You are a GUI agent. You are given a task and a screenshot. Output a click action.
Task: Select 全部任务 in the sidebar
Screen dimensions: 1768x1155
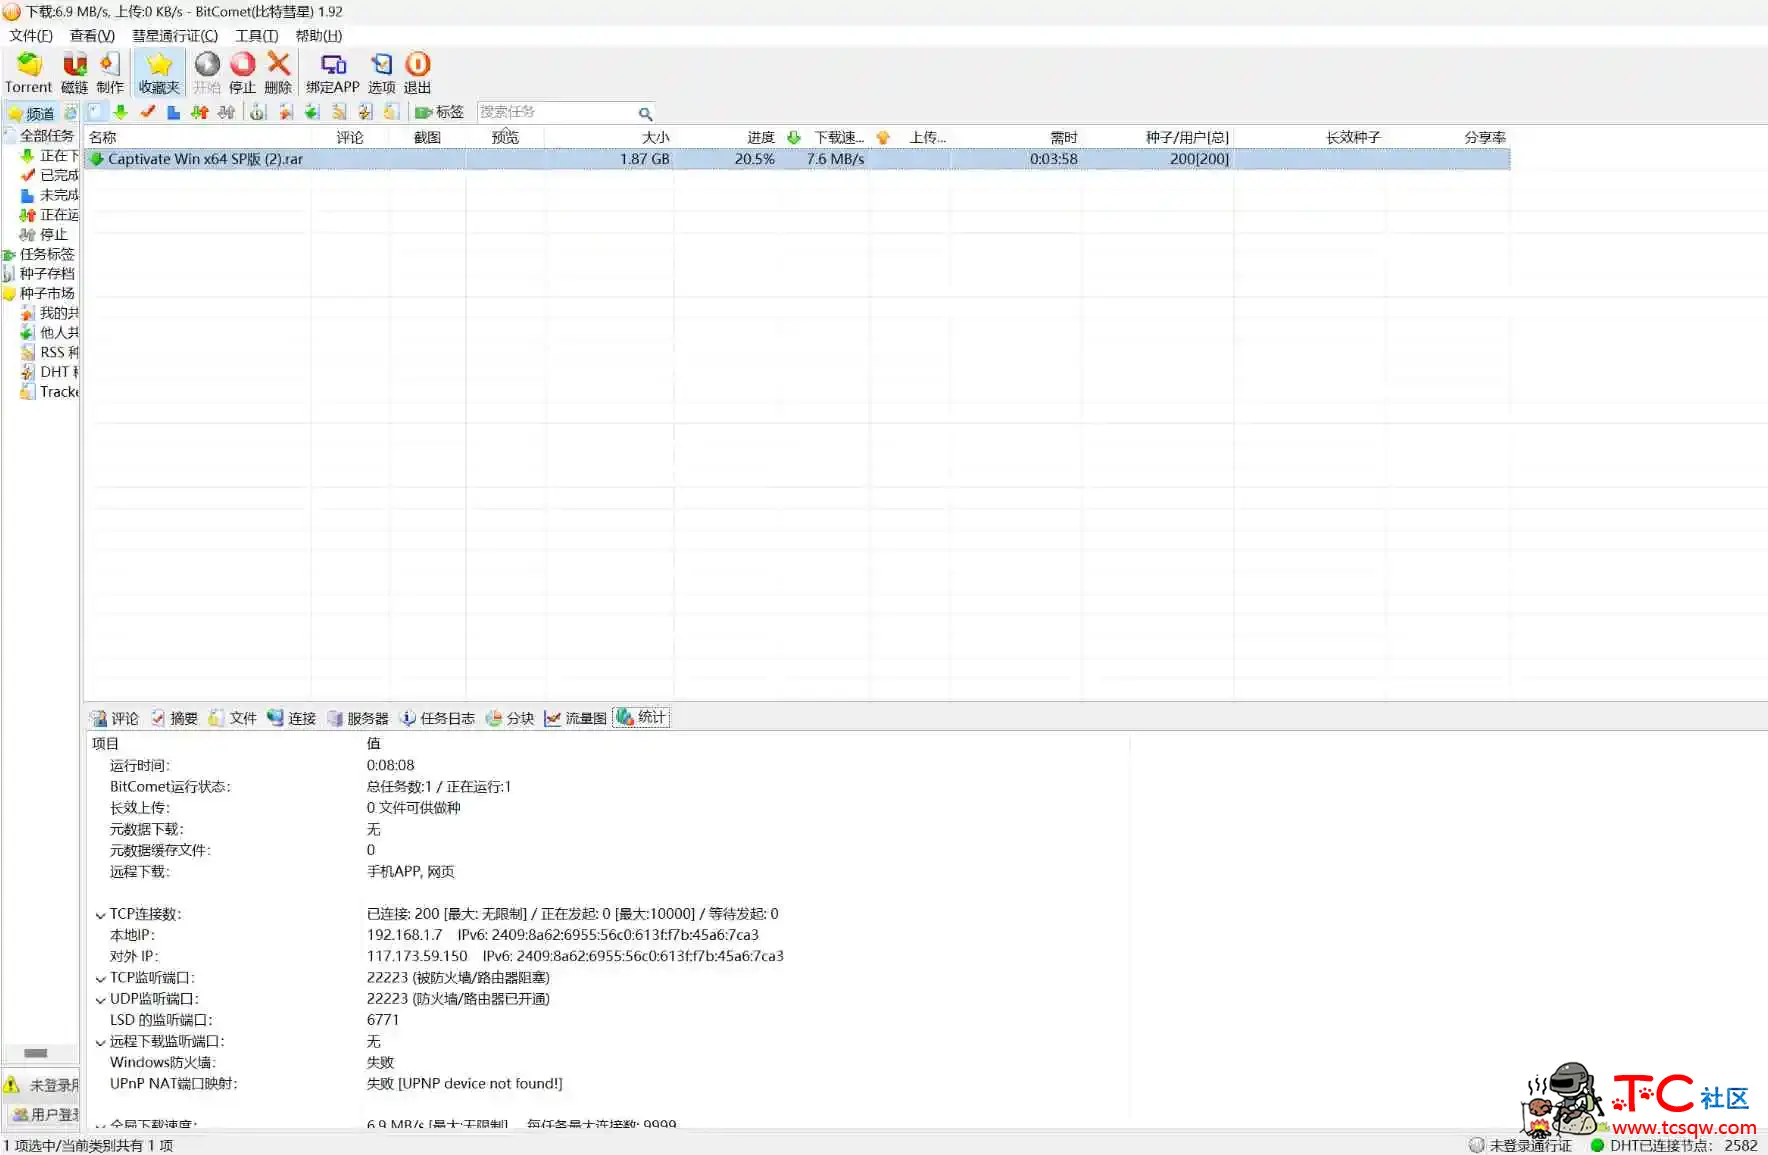[47, 136]
